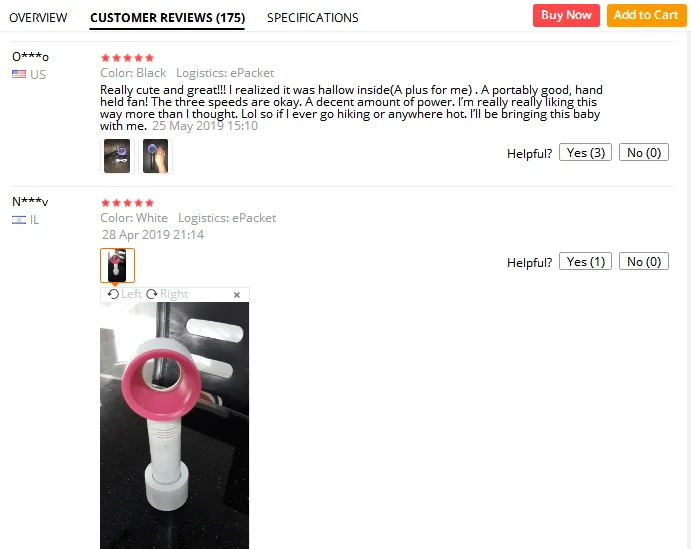Image resolution: width=691 pixels, height=549 pixels.
Task: Click the five-star rating of O***o
Action: tap(127, 58)
